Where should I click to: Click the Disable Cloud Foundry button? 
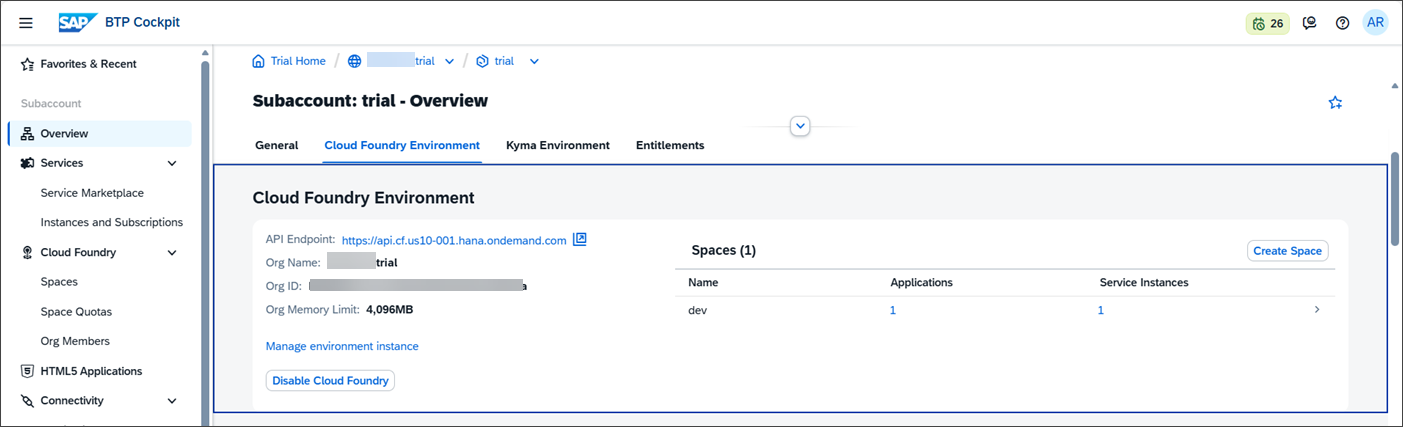(x=330, y=381)
